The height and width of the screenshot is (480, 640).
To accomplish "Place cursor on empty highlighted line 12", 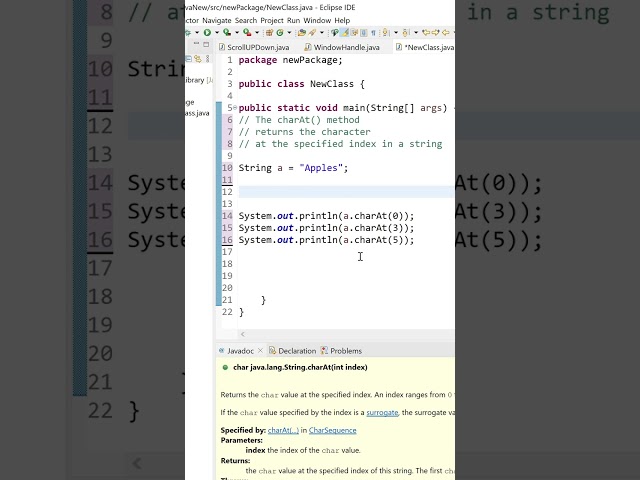I will (x=346, y=192).
